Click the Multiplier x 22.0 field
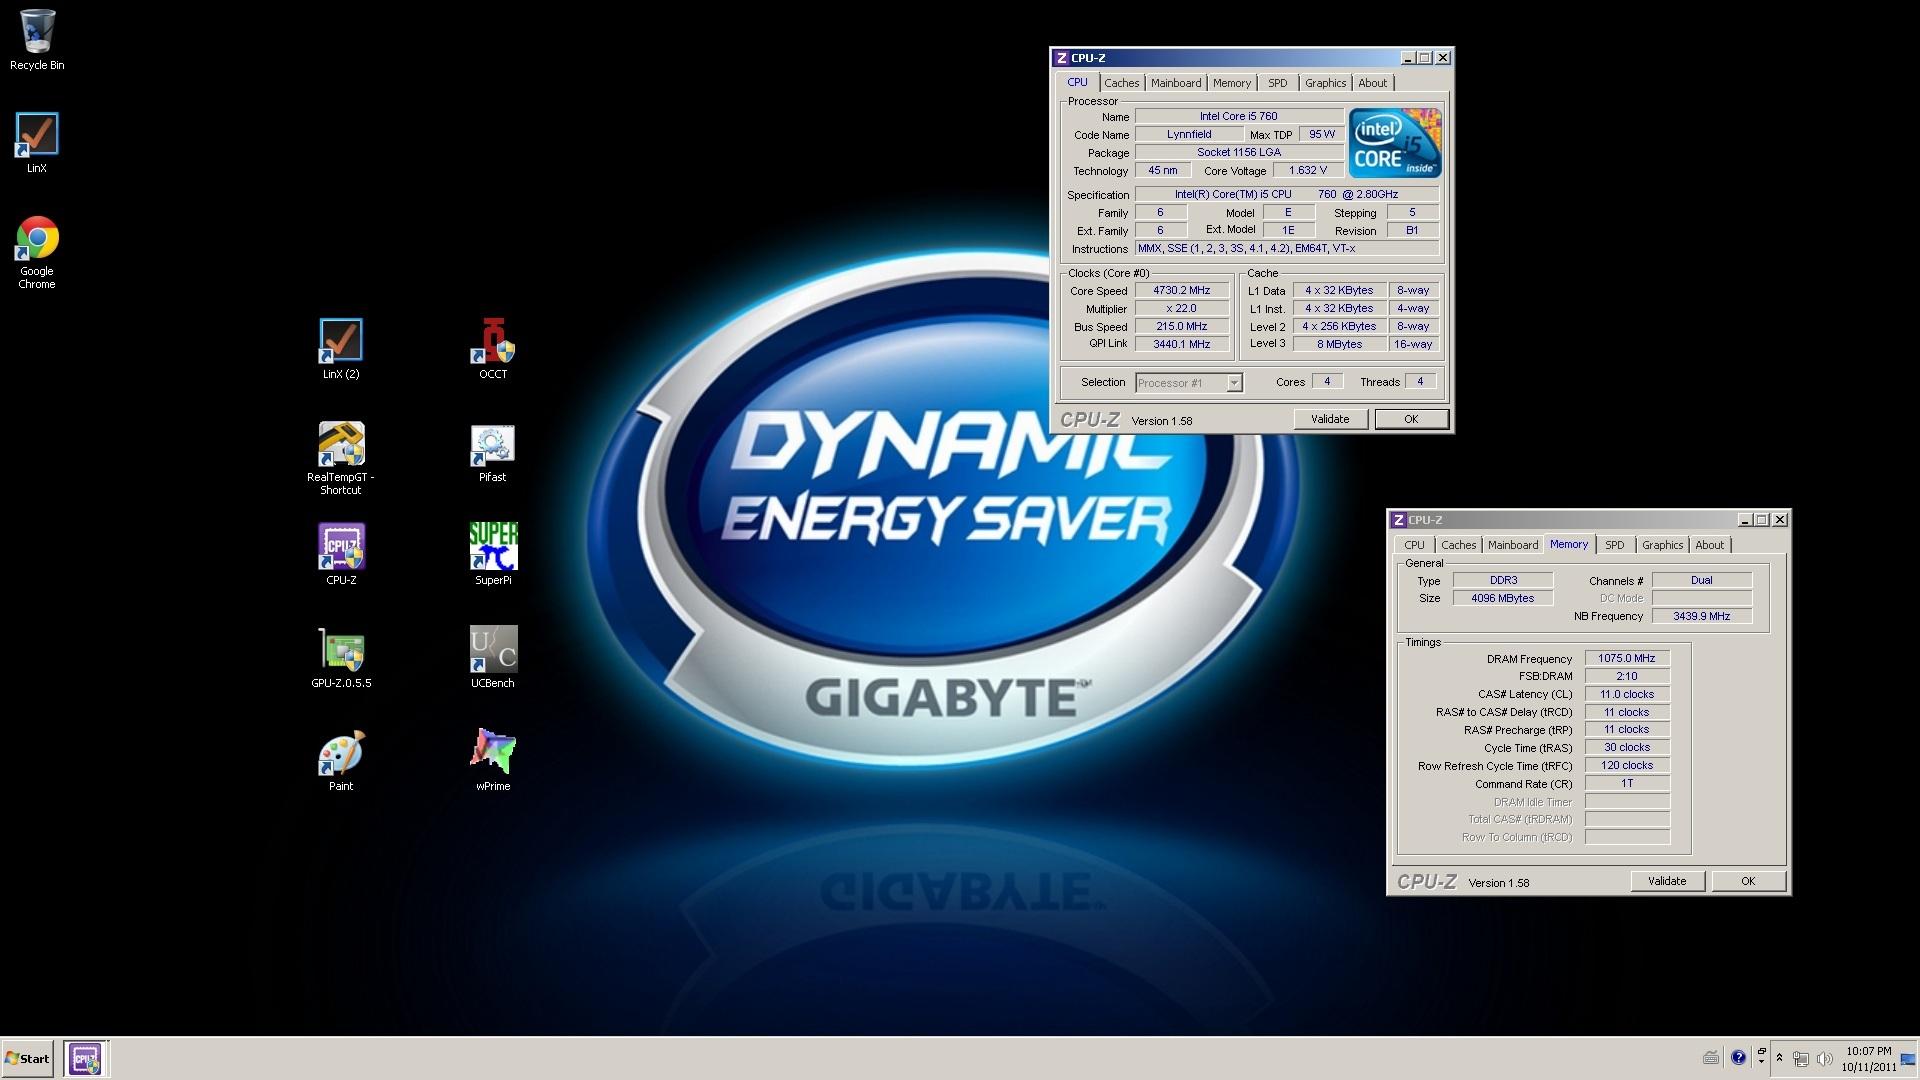 (x=1181, y=309)
